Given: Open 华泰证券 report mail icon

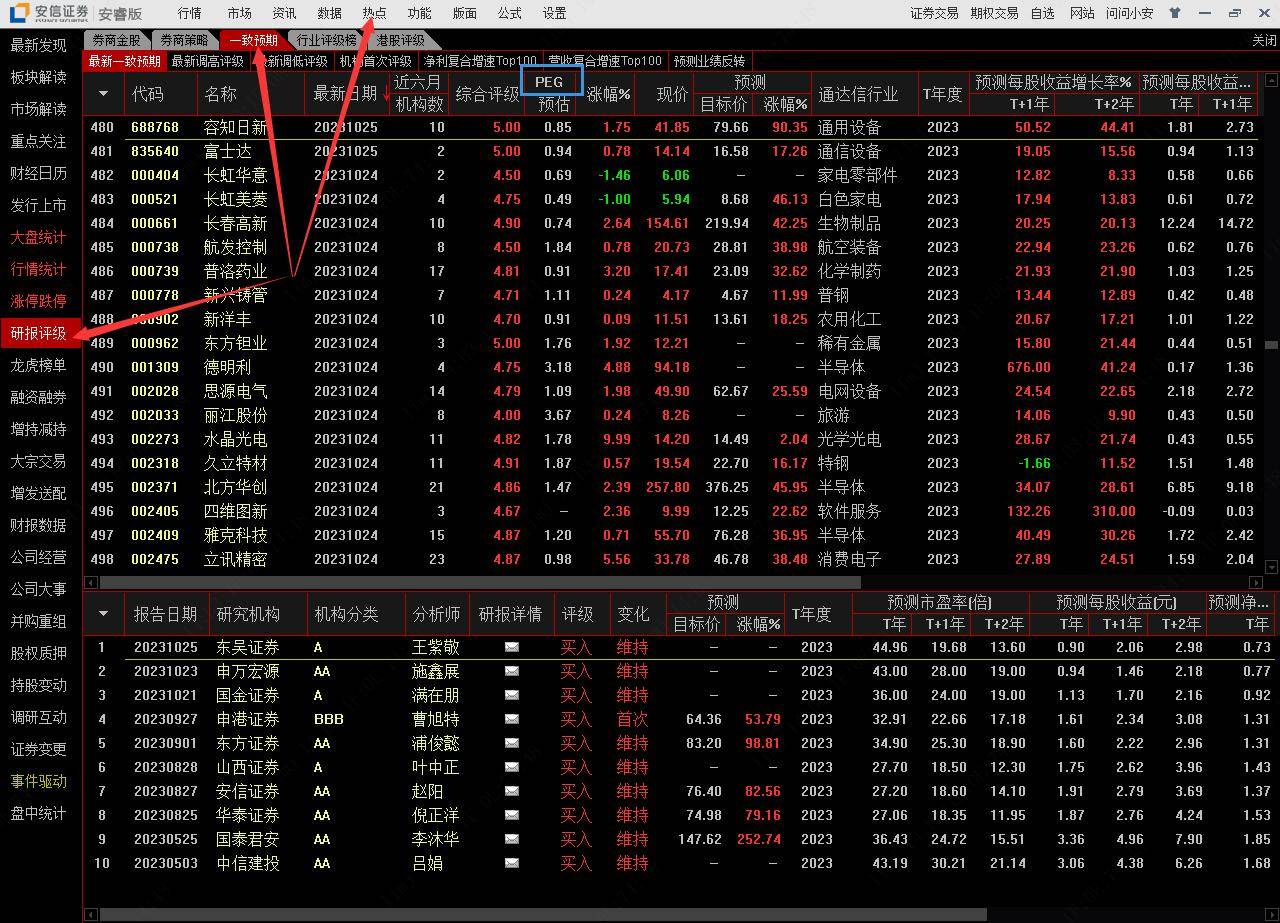Looking at the screenshot, I should point(511,815).
